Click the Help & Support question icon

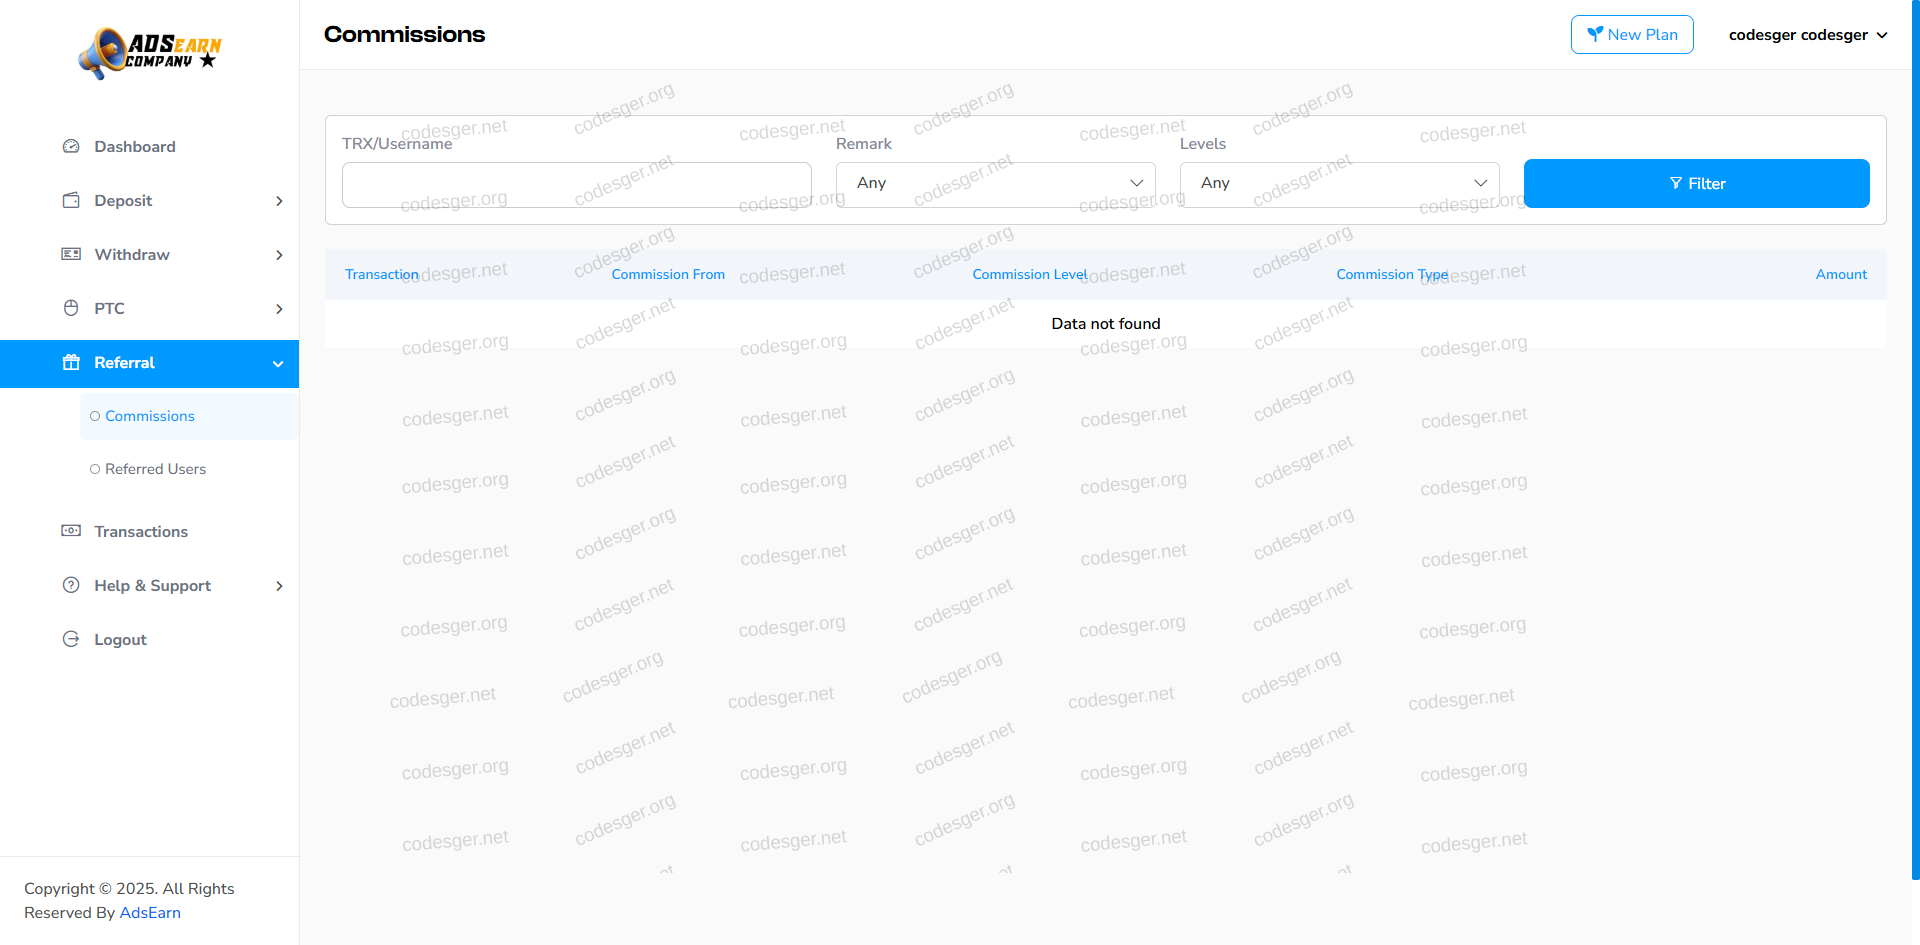(x=71, y=586)
